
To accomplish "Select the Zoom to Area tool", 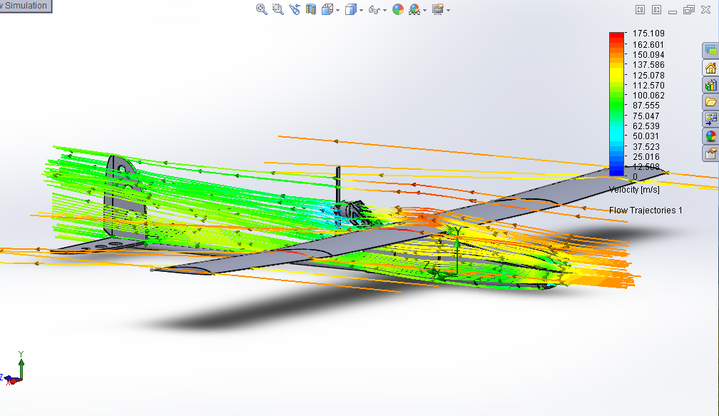I will [x=277, y=9].
